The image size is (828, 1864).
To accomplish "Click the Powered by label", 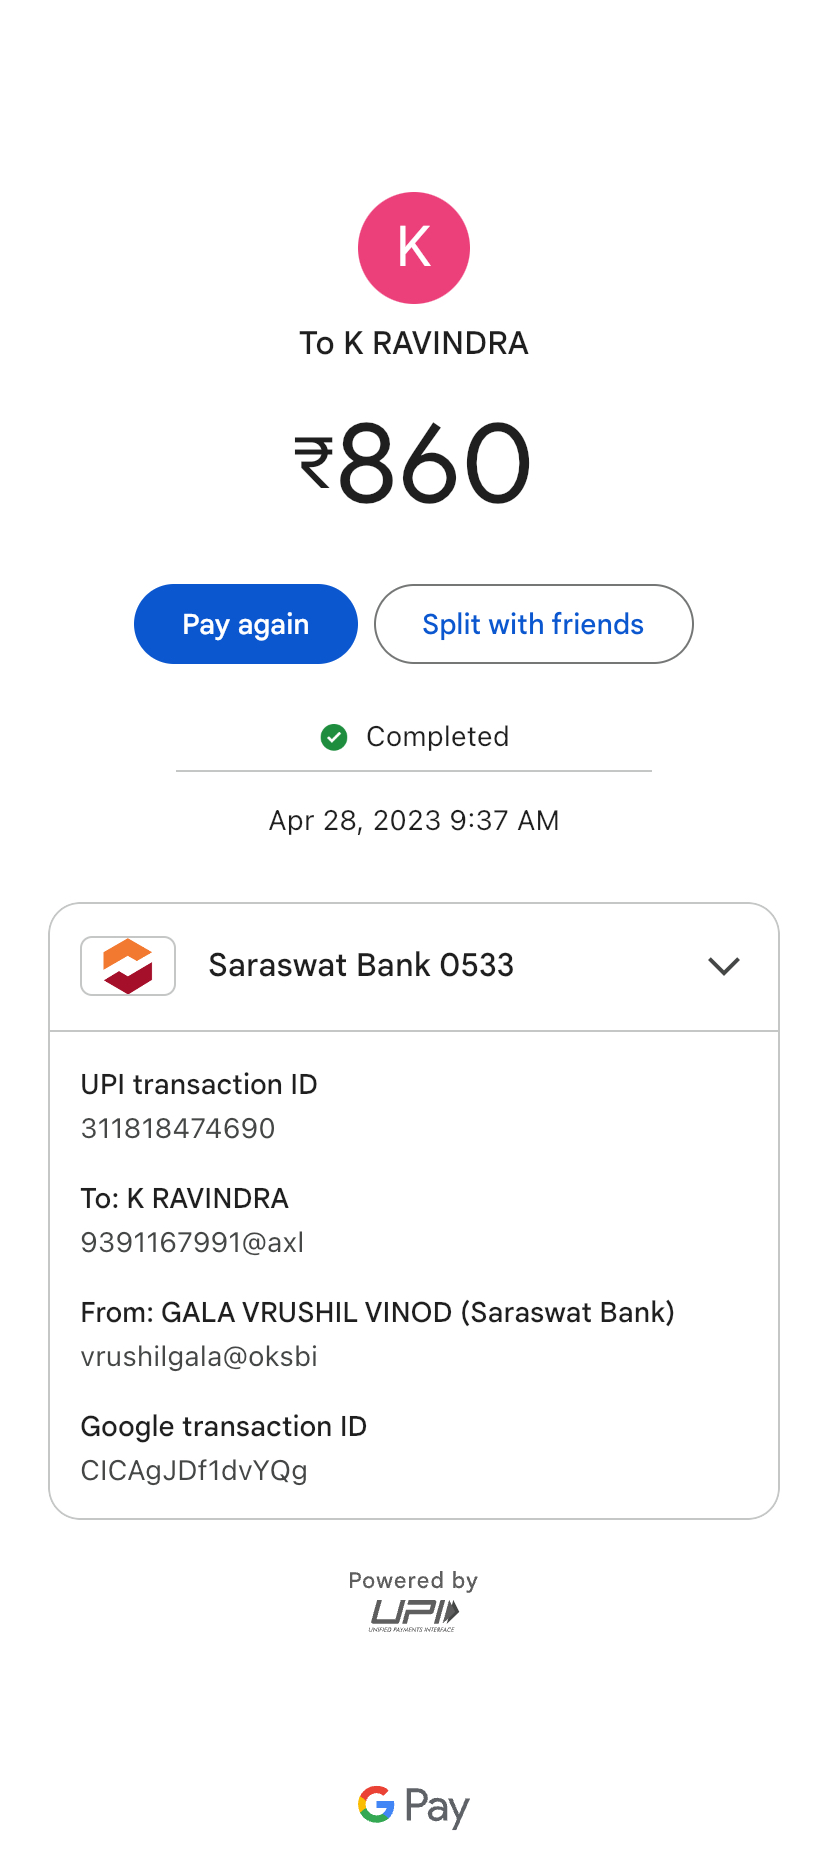I will (413, 1580).
